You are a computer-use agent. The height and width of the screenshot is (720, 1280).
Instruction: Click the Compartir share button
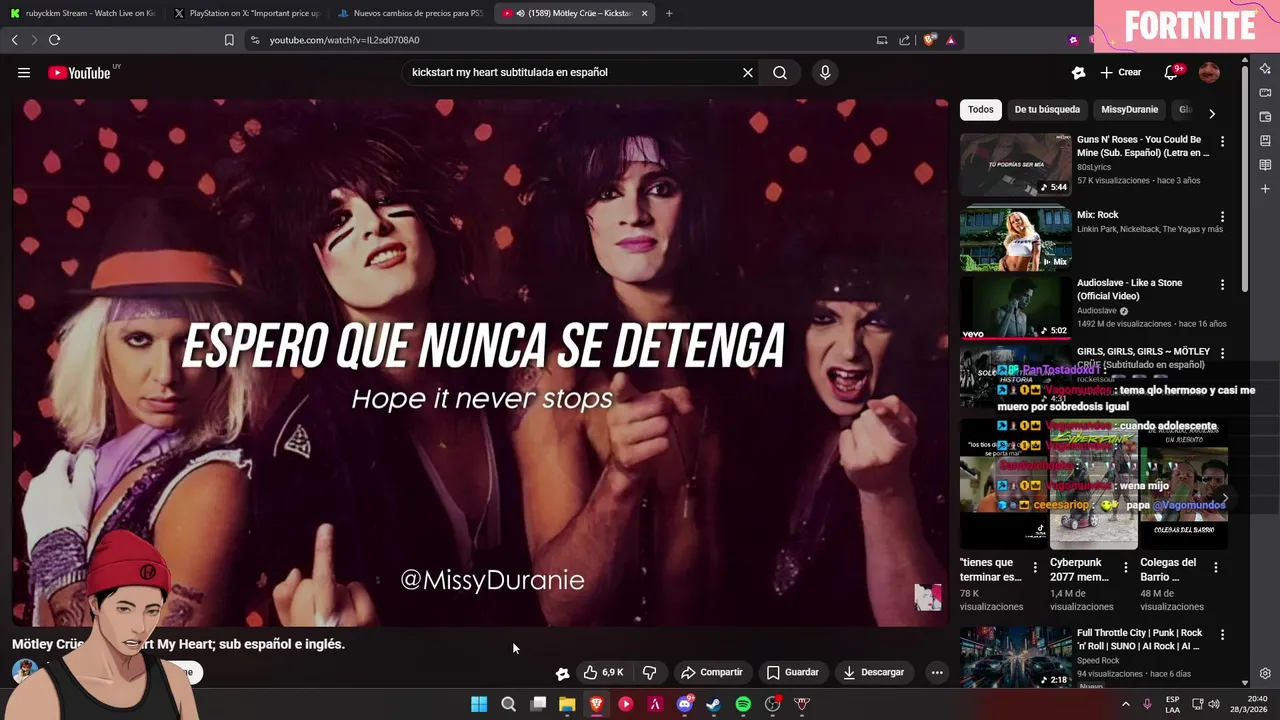(712, 672)
